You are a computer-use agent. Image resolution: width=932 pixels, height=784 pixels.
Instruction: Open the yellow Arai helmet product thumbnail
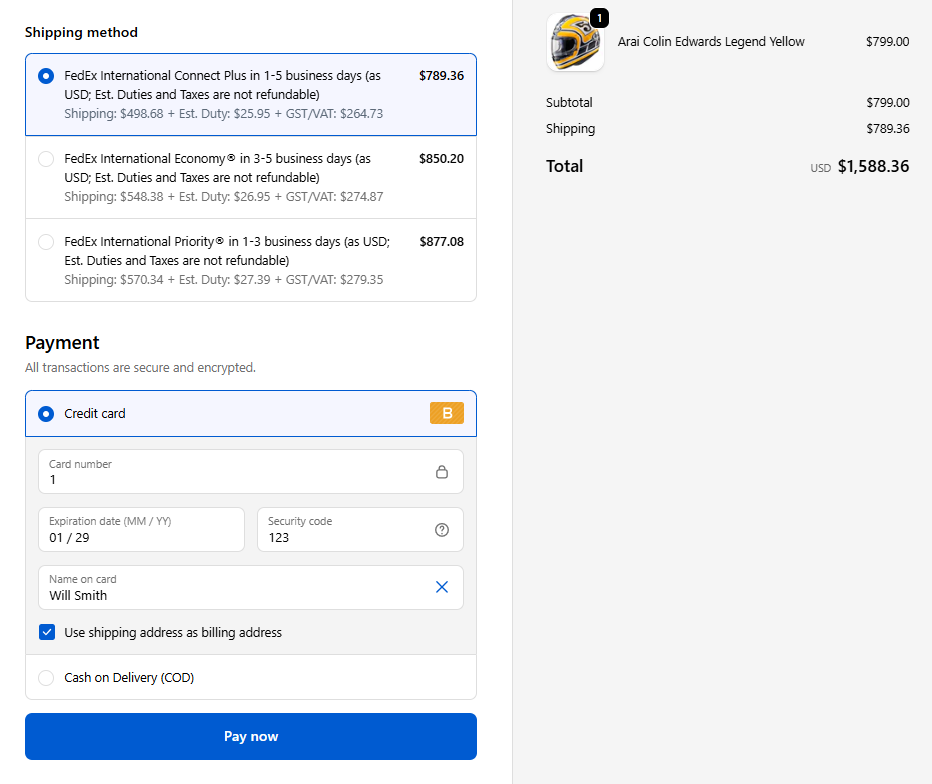[x=575, y=43]
